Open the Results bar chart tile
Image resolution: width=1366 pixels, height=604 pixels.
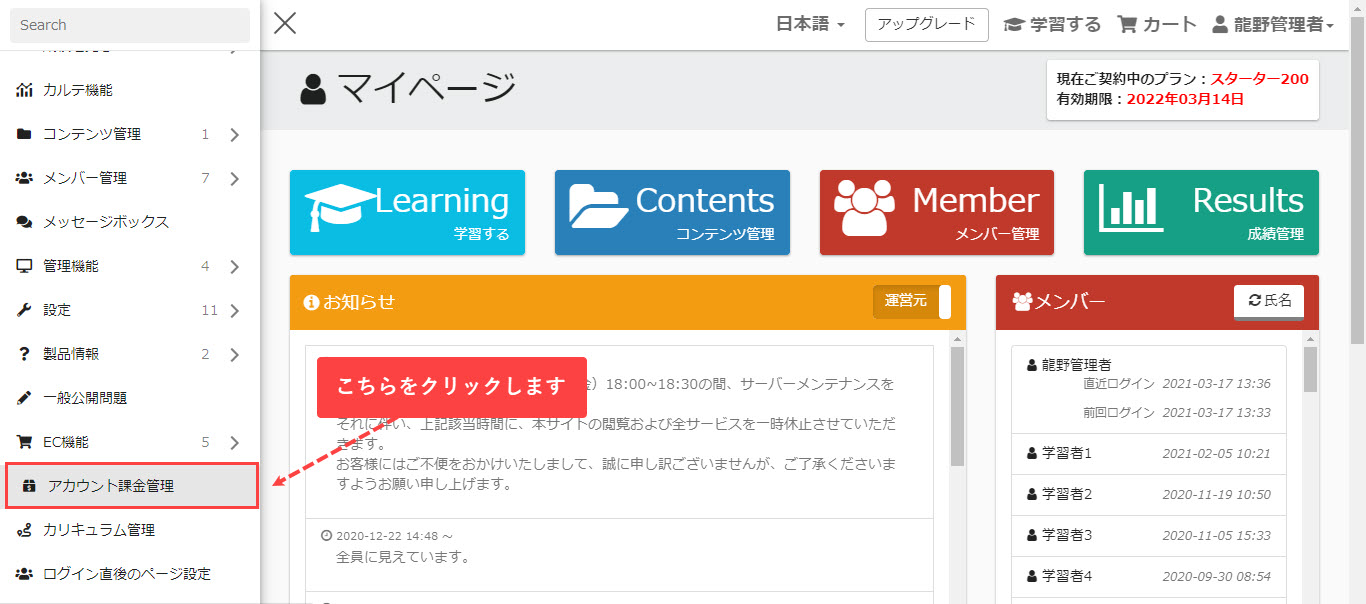[1201, 212]
